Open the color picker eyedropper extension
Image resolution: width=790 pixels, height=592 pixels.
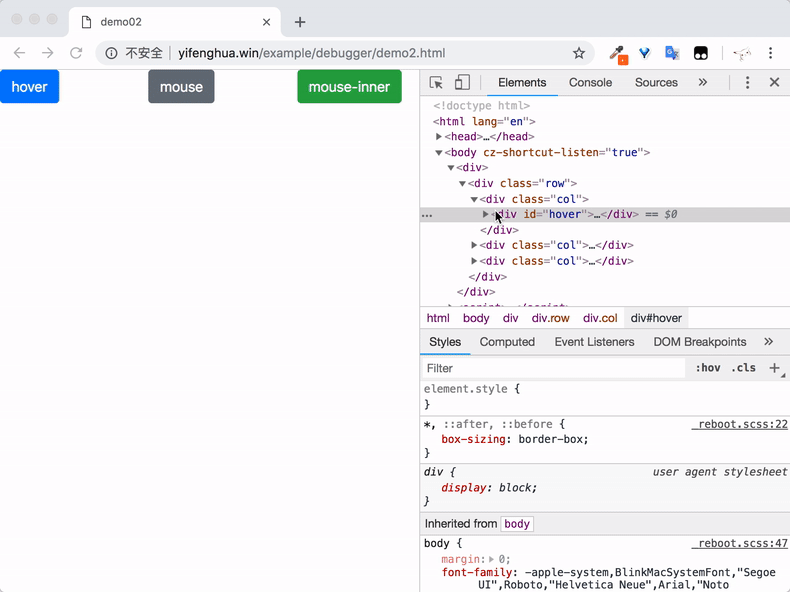click(x=618, y=54)
